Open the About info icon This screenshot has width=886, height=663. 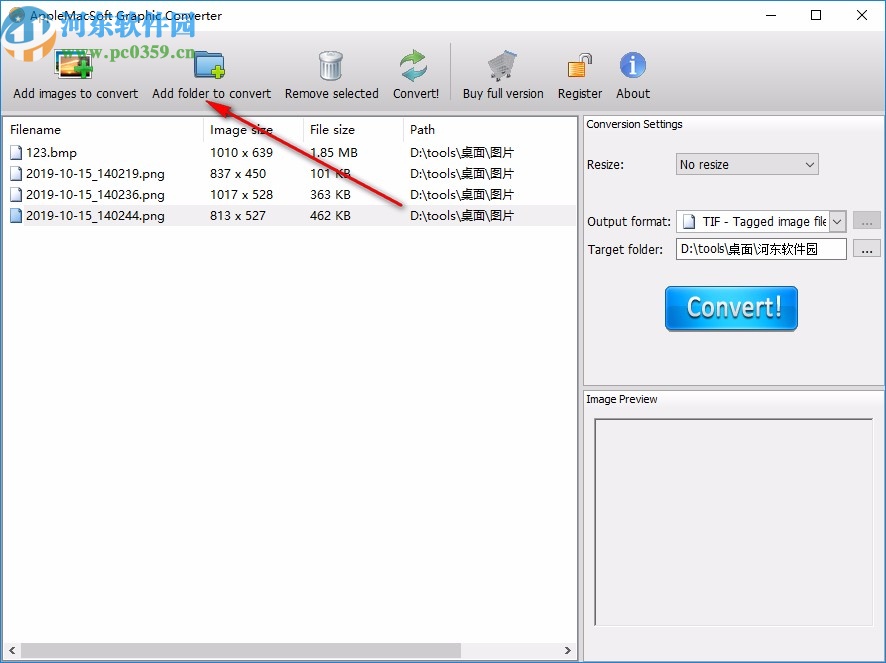point(632,62)
